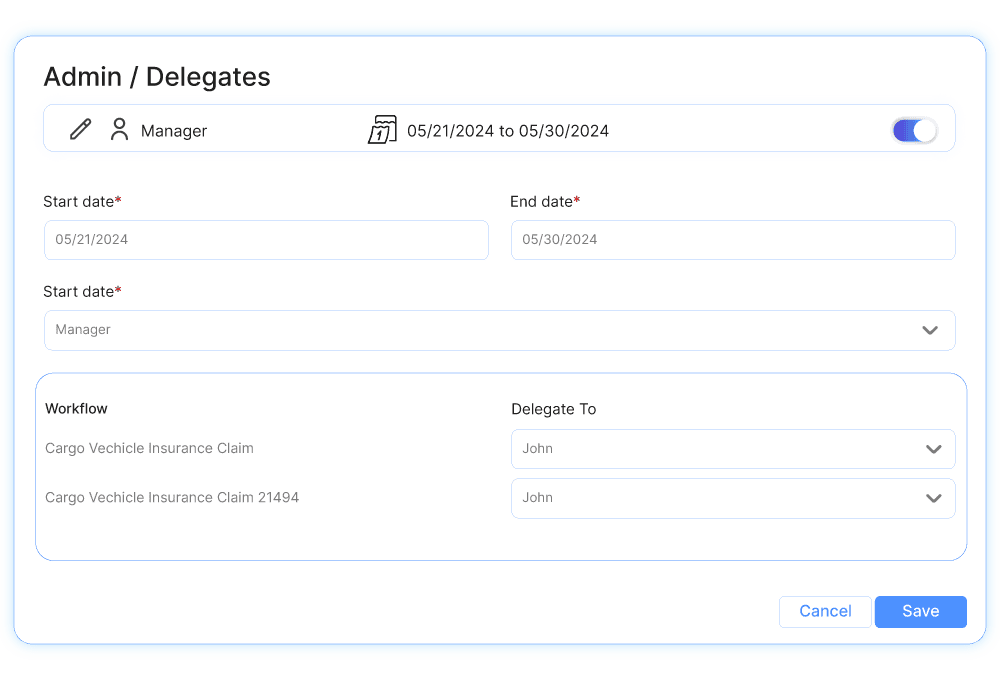
Task: Click the 'Delegate To' column label
Action: point(554,409)
